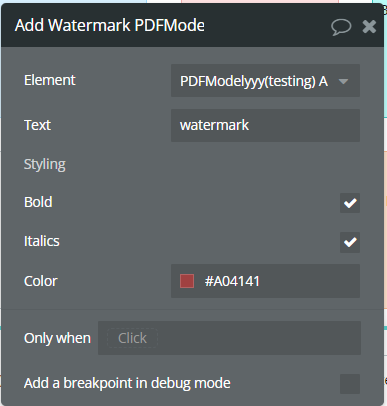Close the Add Watermark PDFMode dialog
The height and width of the screenshot is (406, 387).
(369, 27)
